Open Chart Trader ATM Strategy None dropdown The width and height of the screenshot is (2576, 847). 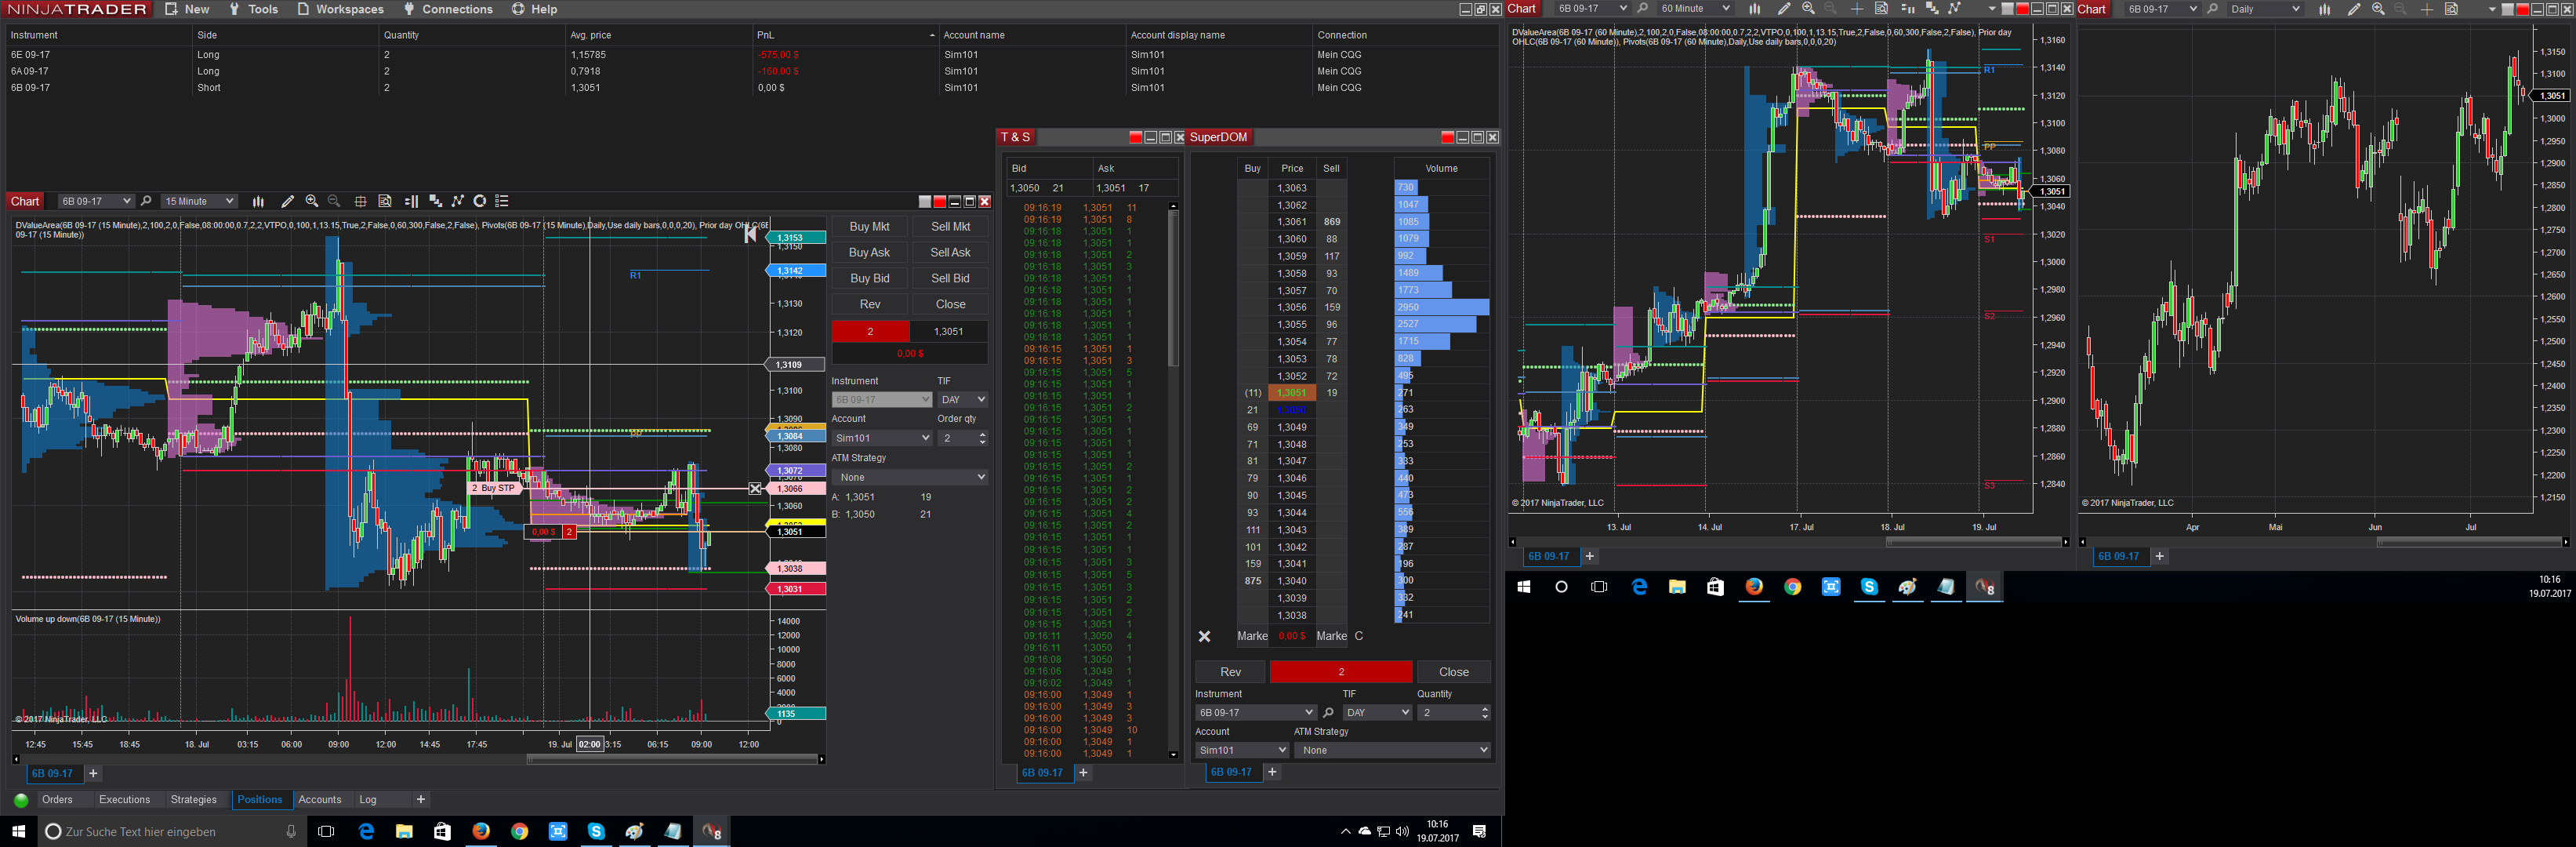point(910,478)
